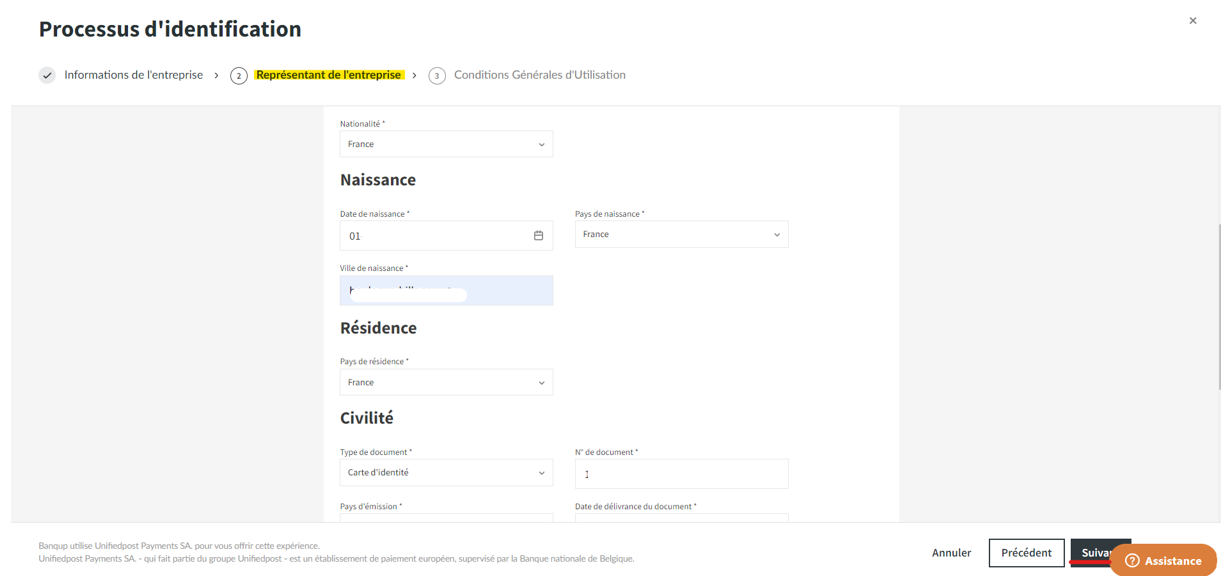This screenshot has width=1225, height=576.
Task: Click the chevron arrow after Informations de l'entreprise
Action: click(216, 75)
